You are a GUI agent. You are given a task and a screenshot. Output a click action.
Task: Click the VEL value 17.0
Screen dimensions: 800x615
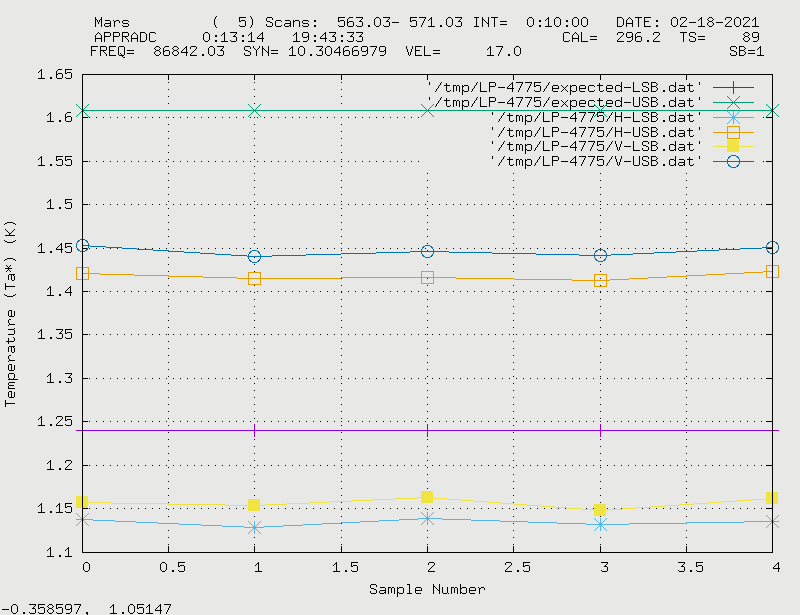point(504,52)
